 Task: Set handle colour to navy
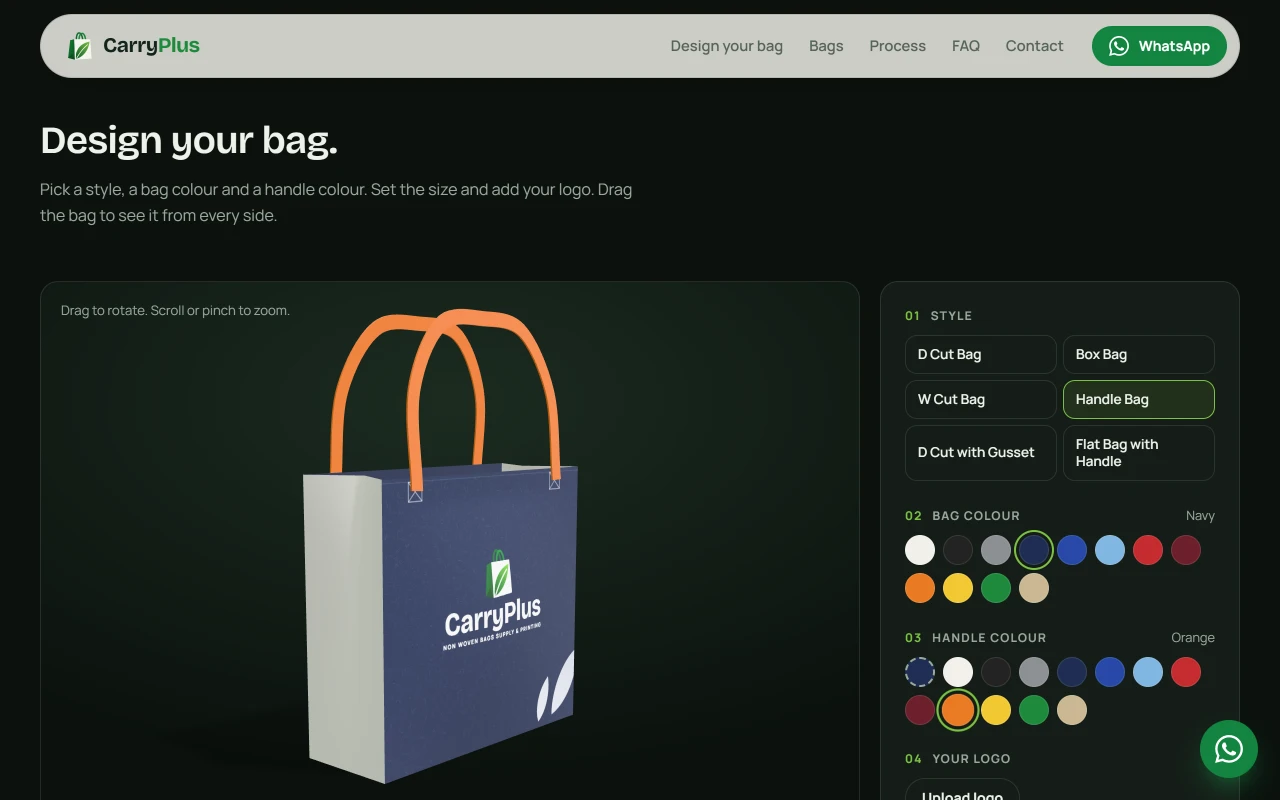[x=1072, y=672]
